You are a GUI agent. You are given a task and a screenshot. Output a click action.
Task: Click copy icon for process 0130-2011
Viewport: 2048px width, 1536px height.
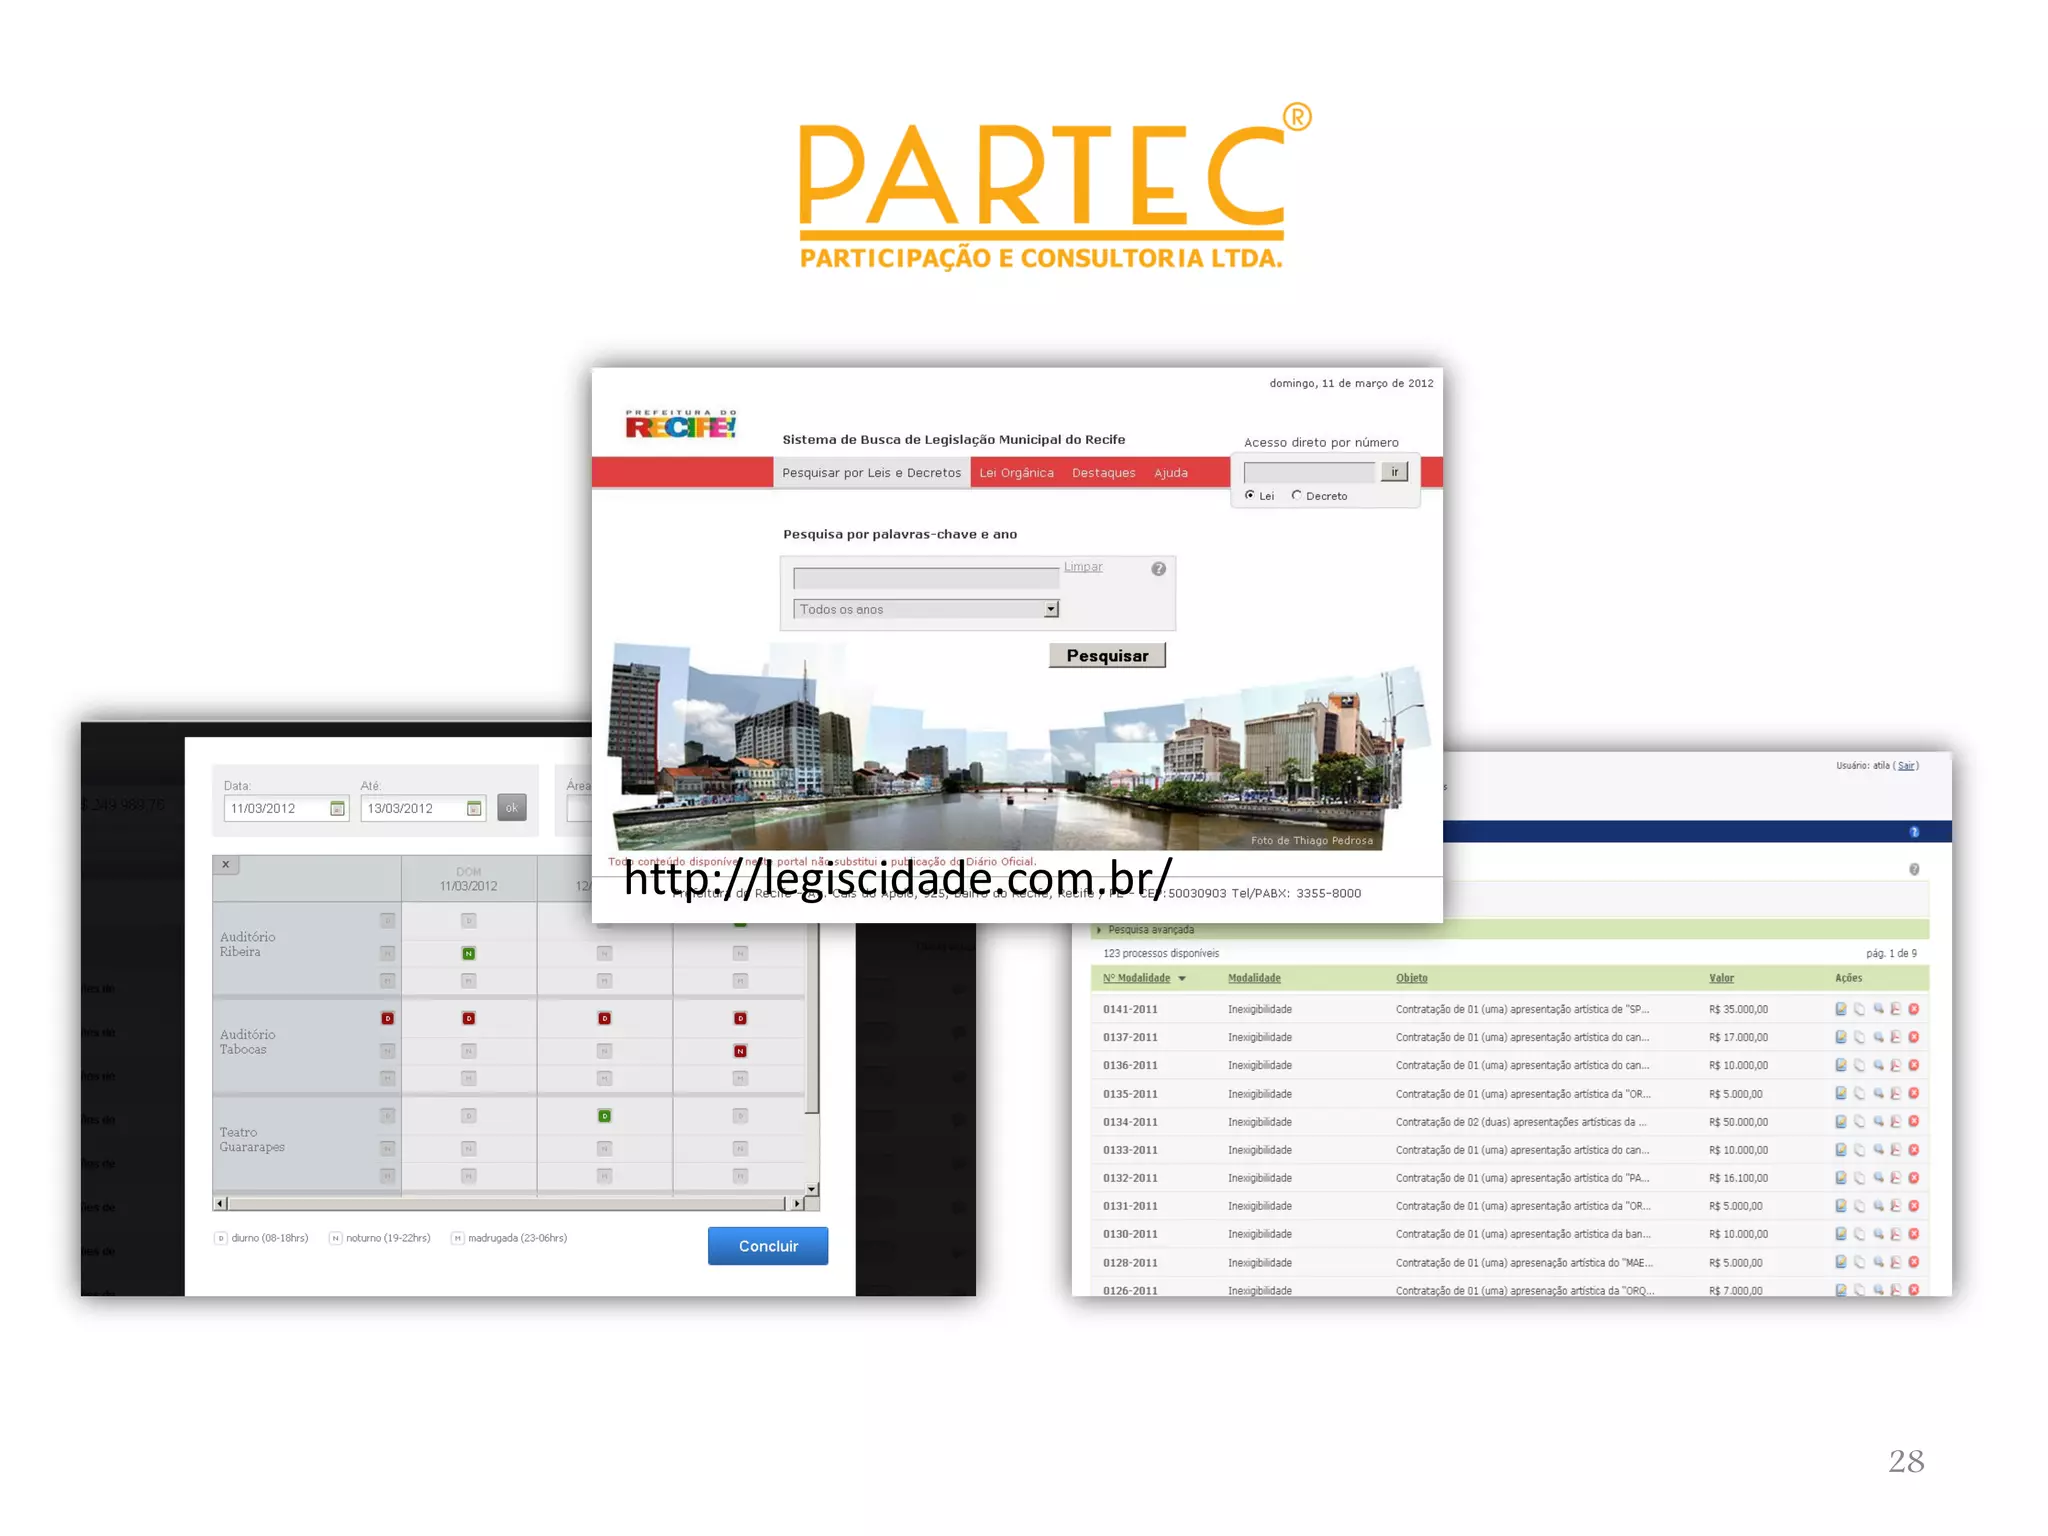[1859, 1234]
